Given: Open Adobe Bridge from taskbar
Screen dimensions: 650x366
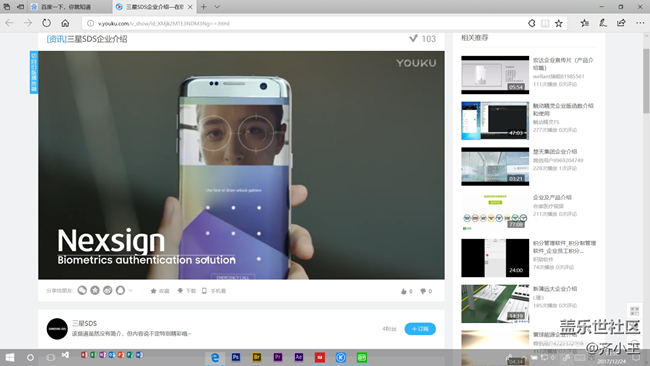Looking at the screenshot, I should [x=257, y=357].
